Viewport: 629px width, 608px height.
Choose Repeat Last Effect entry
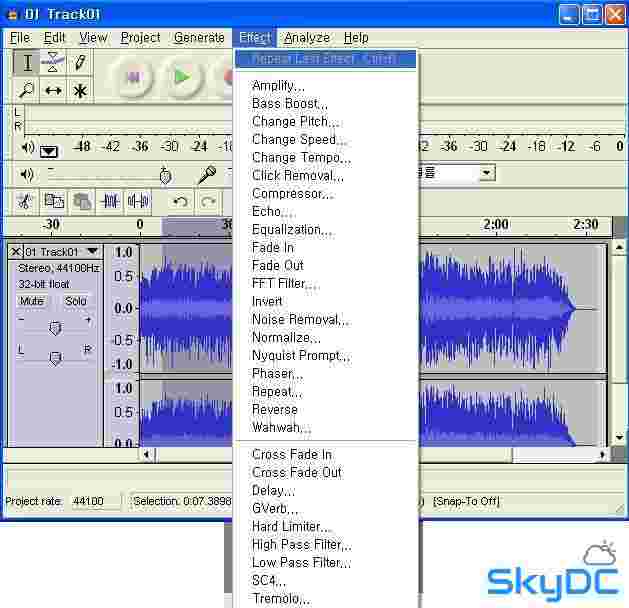325,59
